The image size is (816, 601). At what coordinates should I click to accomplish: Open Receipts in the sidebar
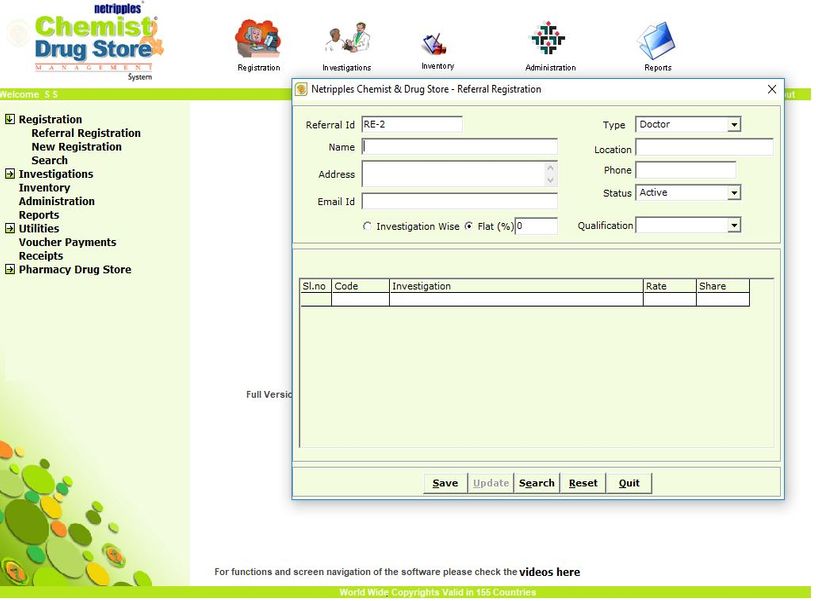(x=41, y=256)
